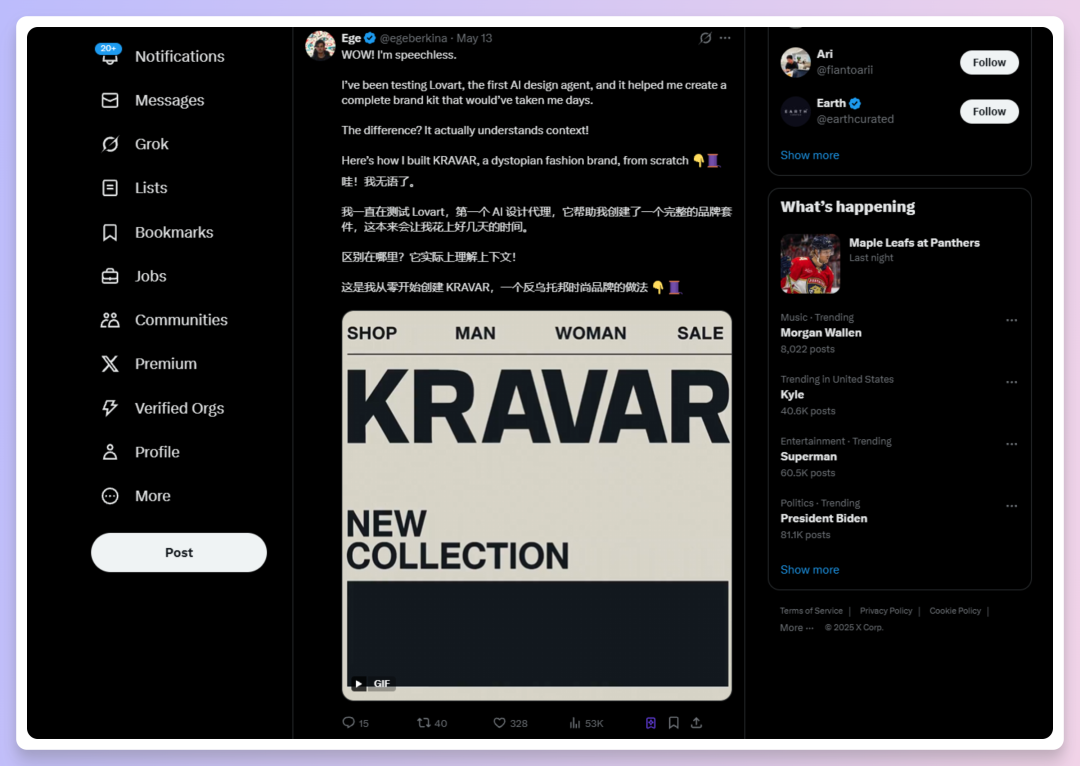The width and height of the screenshot is (1080, 766).
Task: Open Jobs via the briefcase icon
Action: [x=110, y=276]
